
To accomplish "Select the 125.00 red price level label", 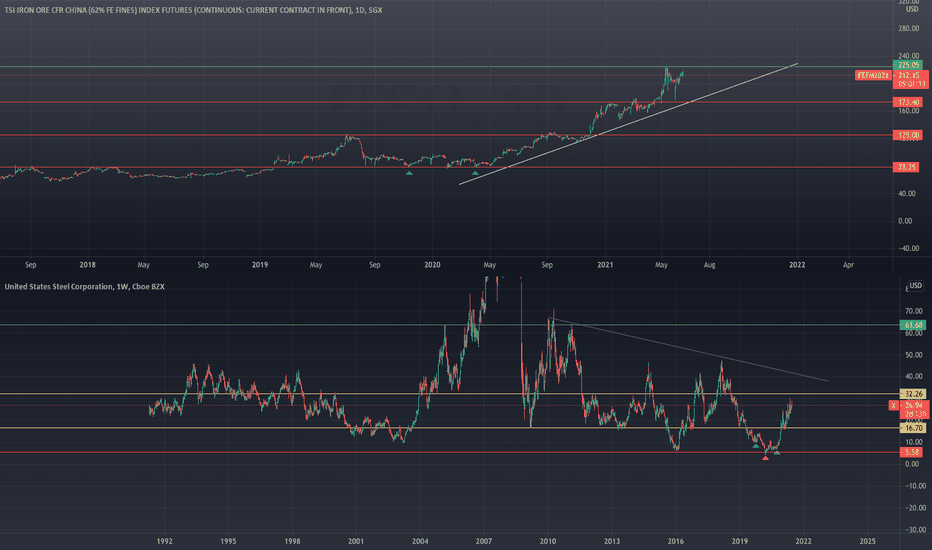I will click(x=908, y=136).
